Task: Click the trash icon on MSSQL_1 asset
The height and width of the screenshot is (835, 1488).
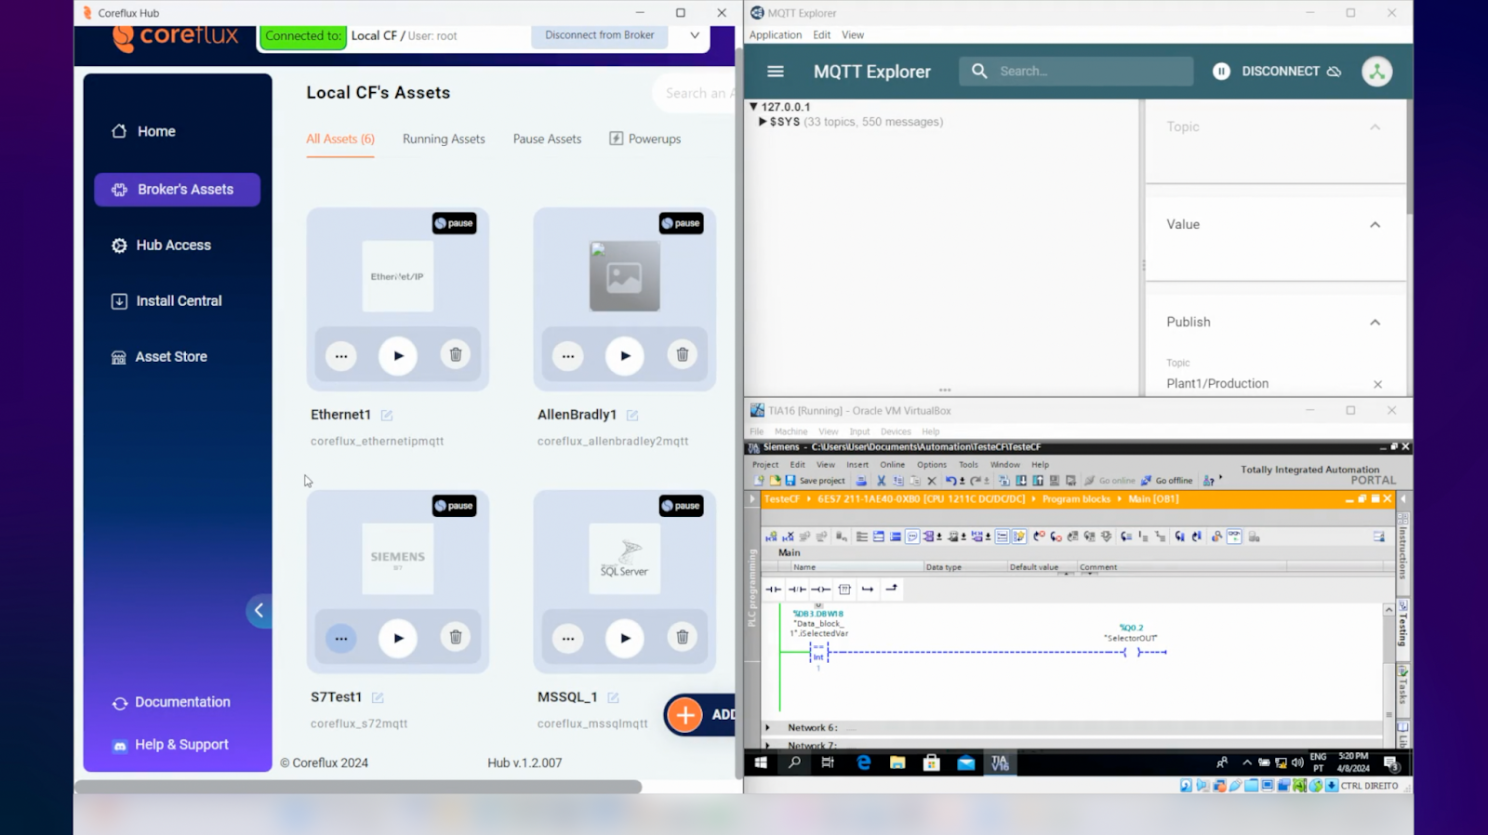Action: click(682, 638)
